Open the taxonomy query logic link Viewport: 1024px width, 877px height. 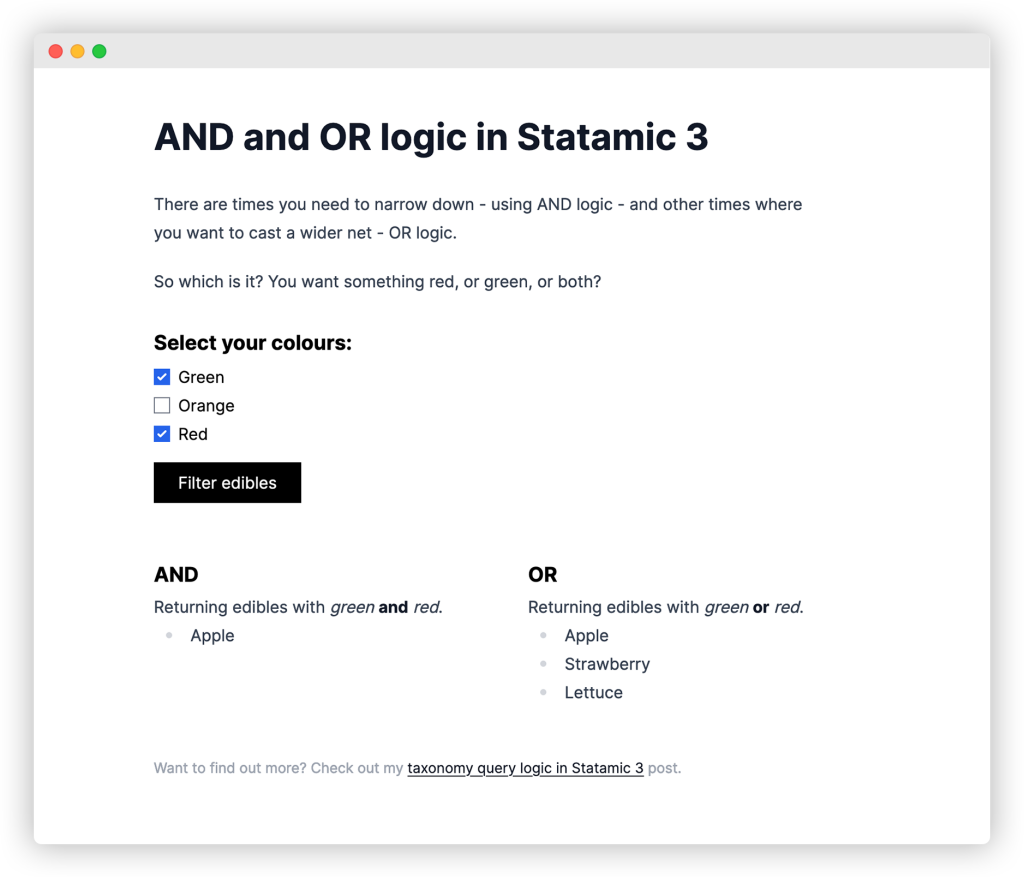pos(525,768)
